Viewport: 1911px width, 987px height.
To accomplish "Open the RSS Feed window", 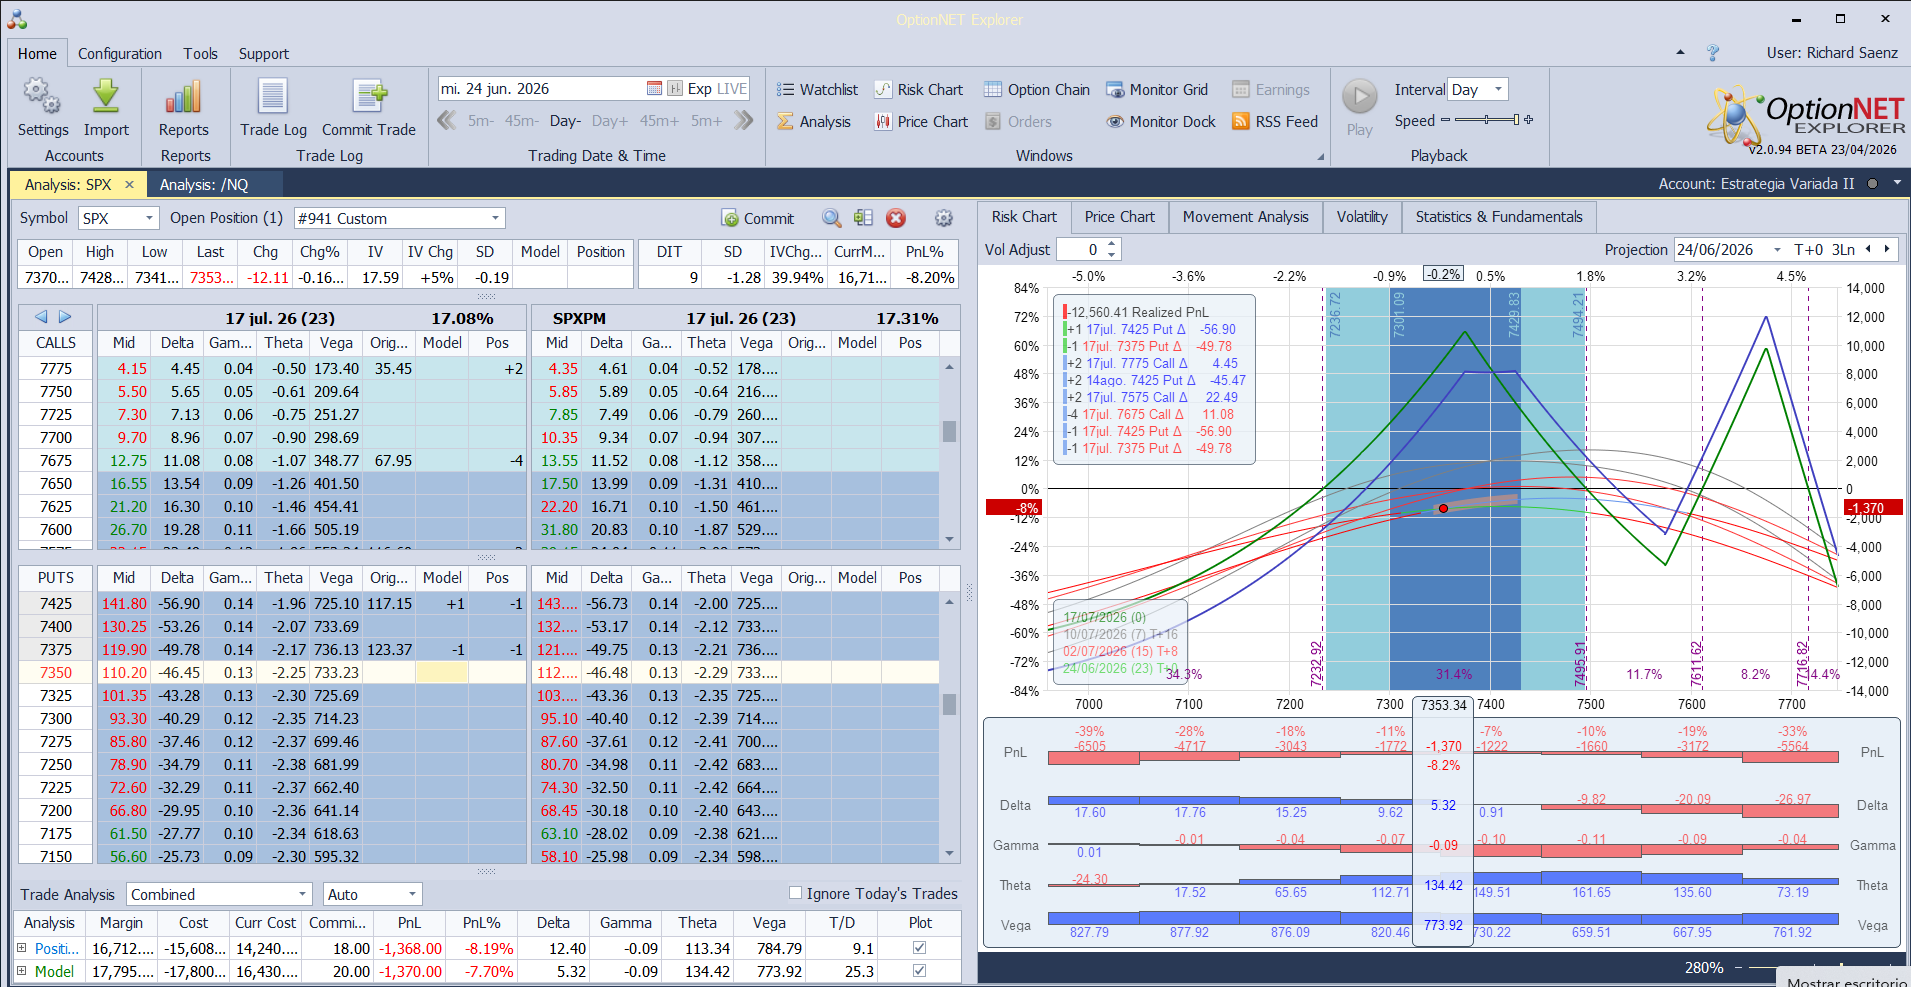I will click(1275, 122).
